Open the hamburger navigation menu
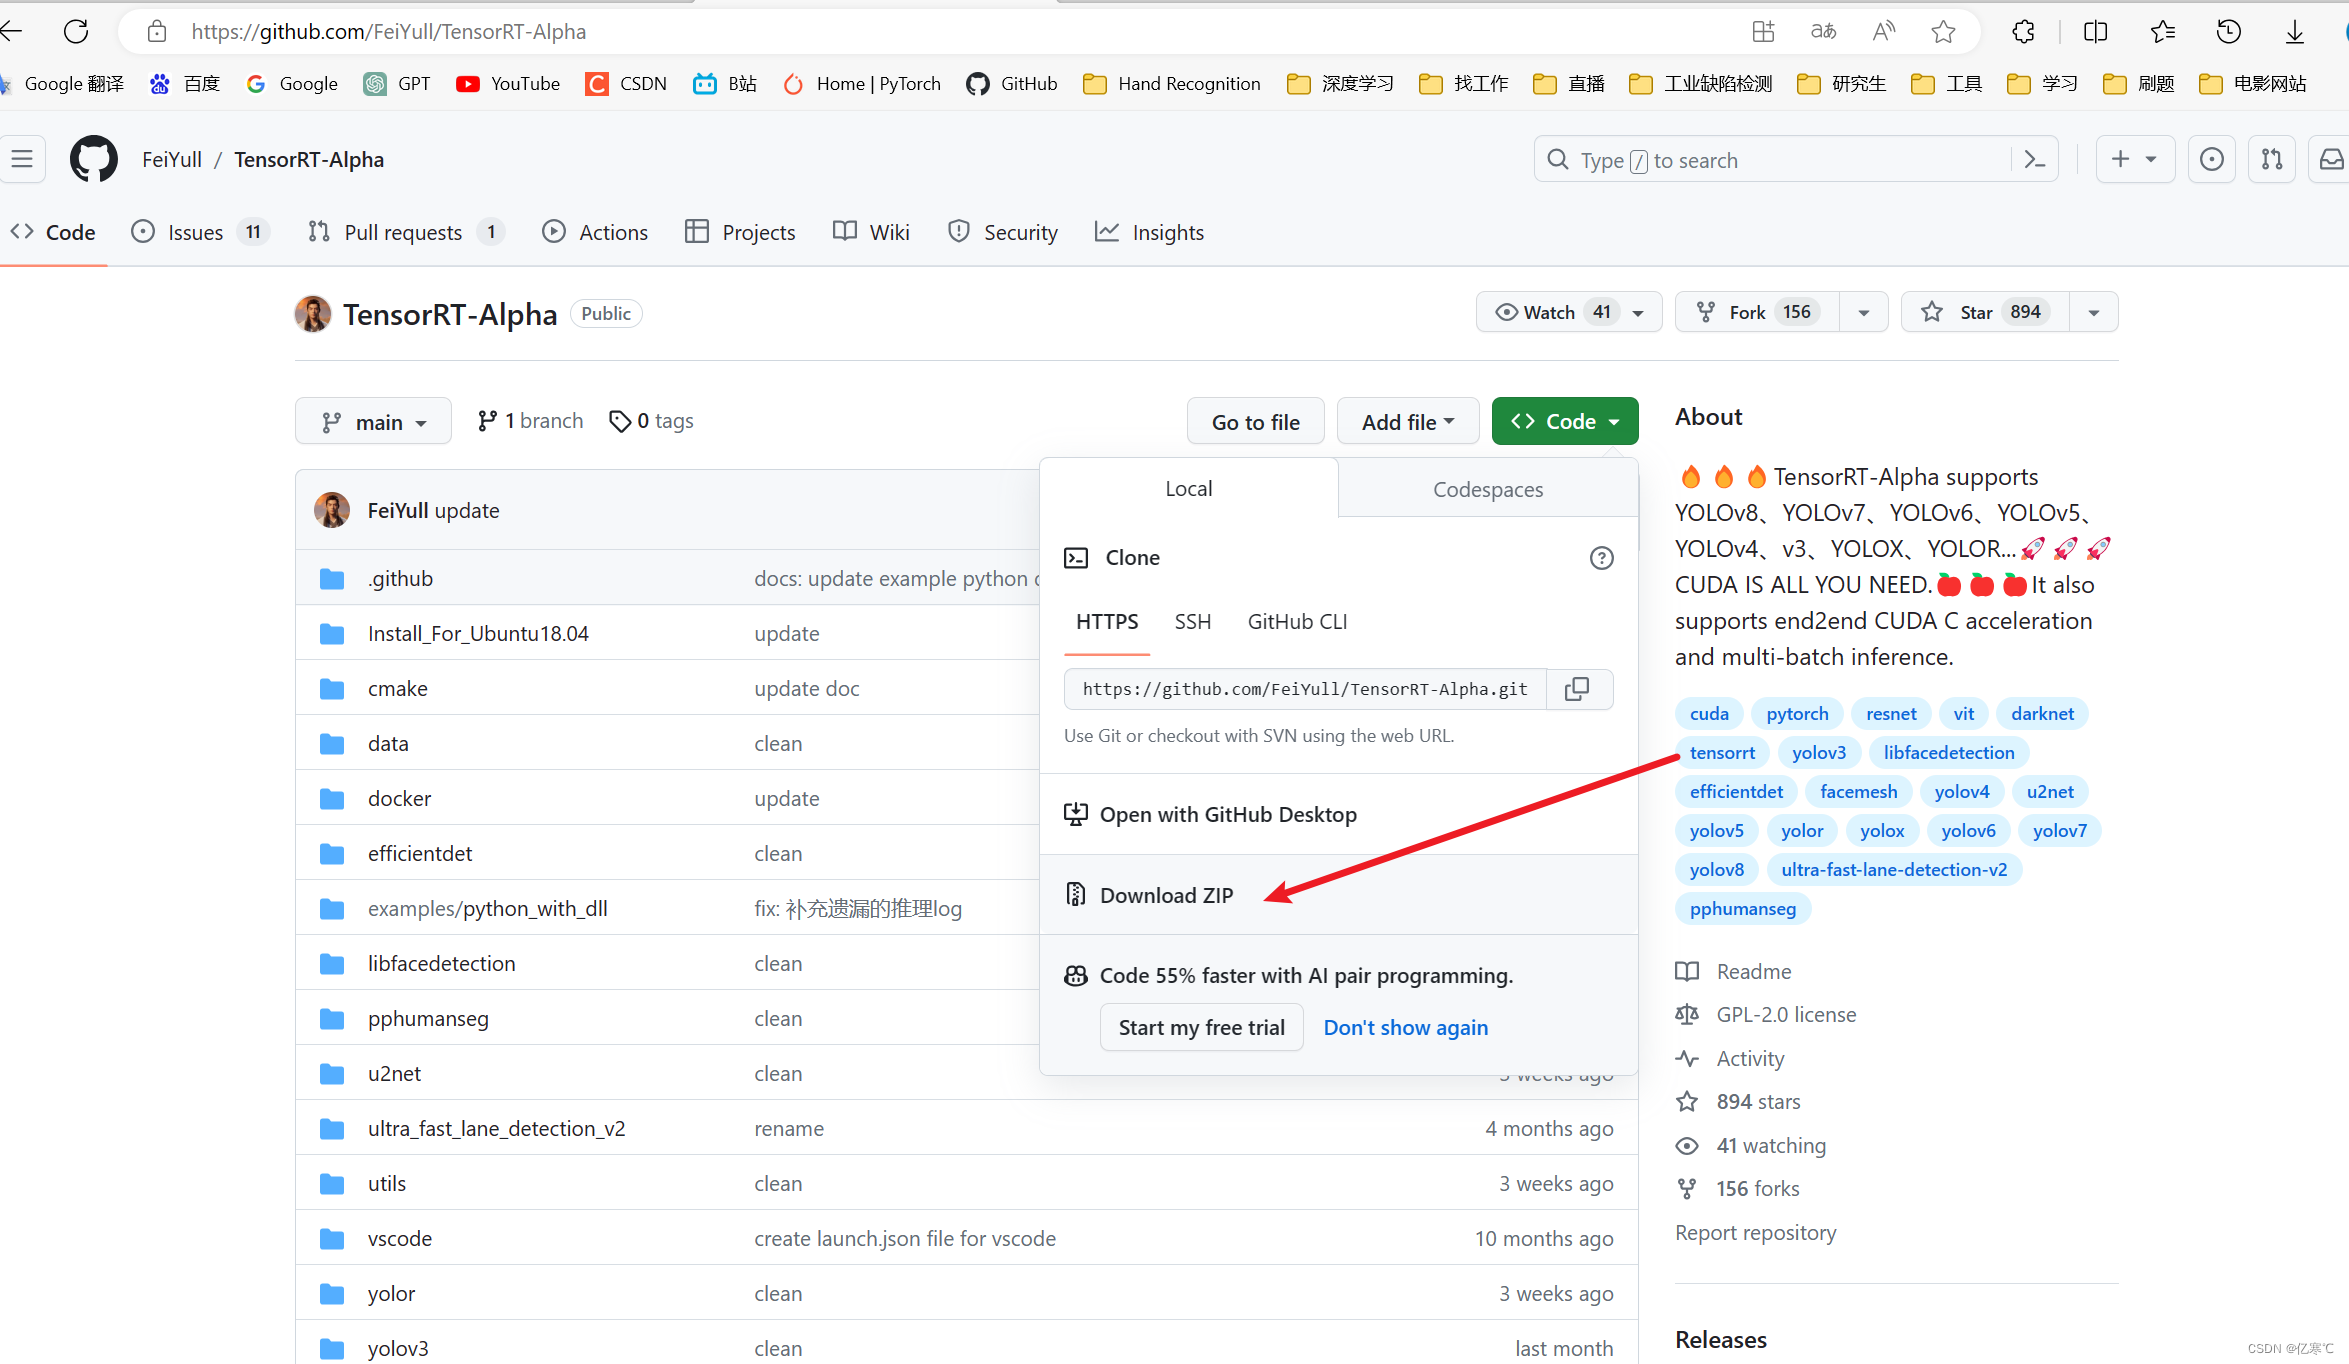The width and height of the screenshot is (2349, 1364). pos(22,160)
